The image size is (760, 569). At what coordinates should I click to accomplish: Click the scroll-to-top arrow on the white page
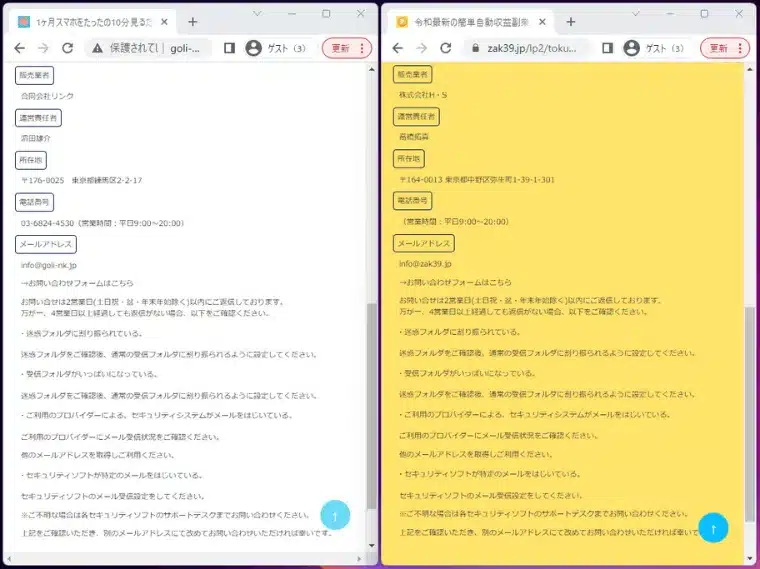click(335, 514)
